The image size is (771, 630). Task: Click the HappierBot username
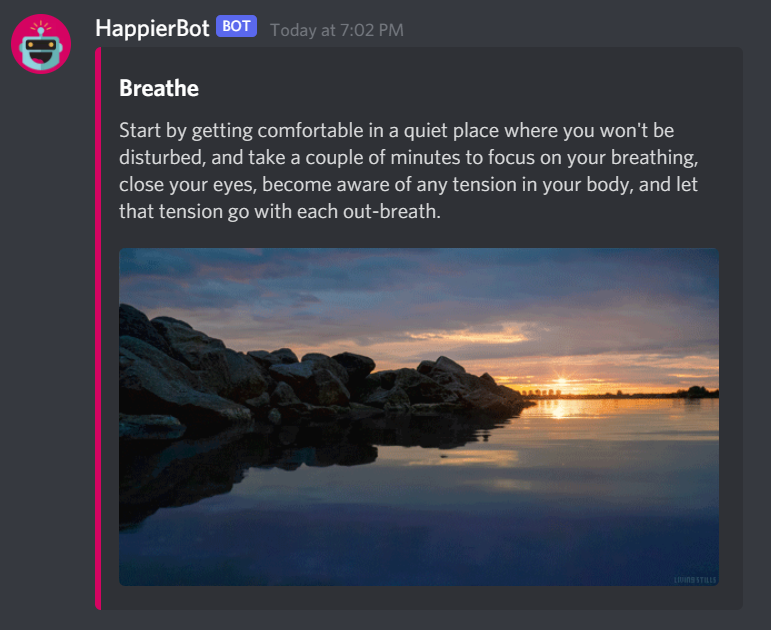pos(152,28)
